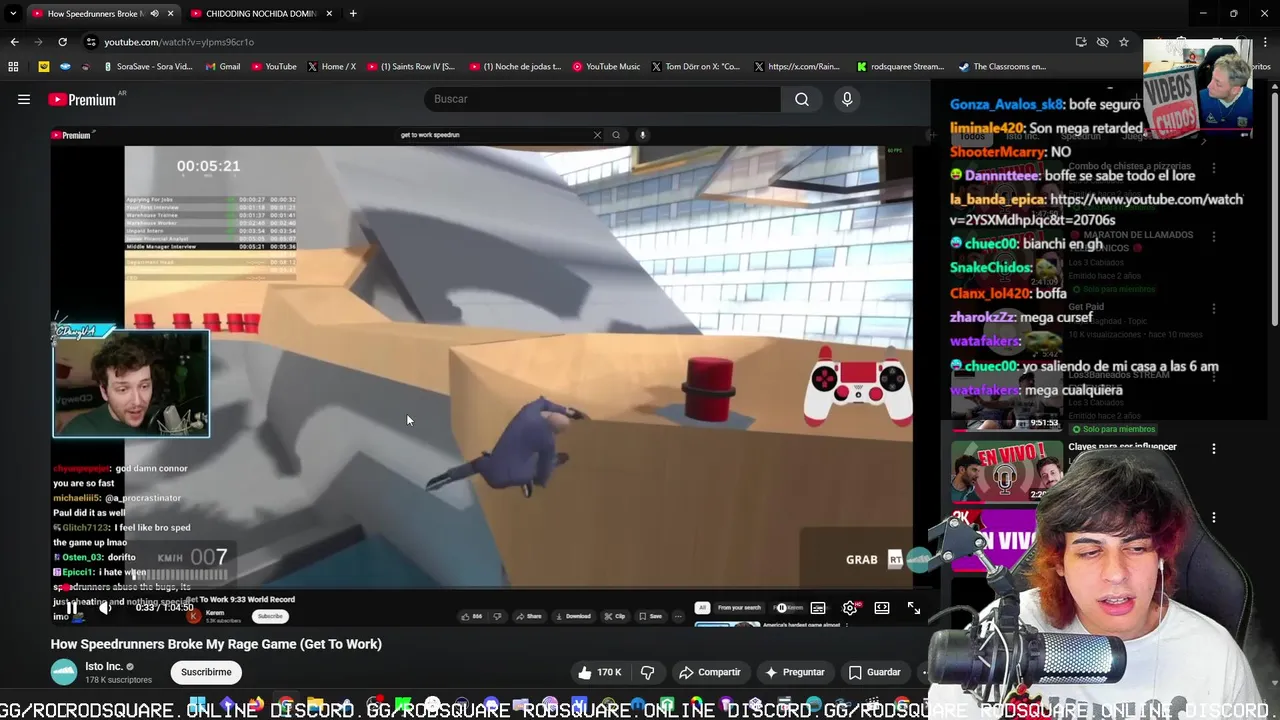Image resolution: width=1280 pixels, height=720 pixels.
Task: Open the YouTube Music bookmark
Action: pos(606,67)
